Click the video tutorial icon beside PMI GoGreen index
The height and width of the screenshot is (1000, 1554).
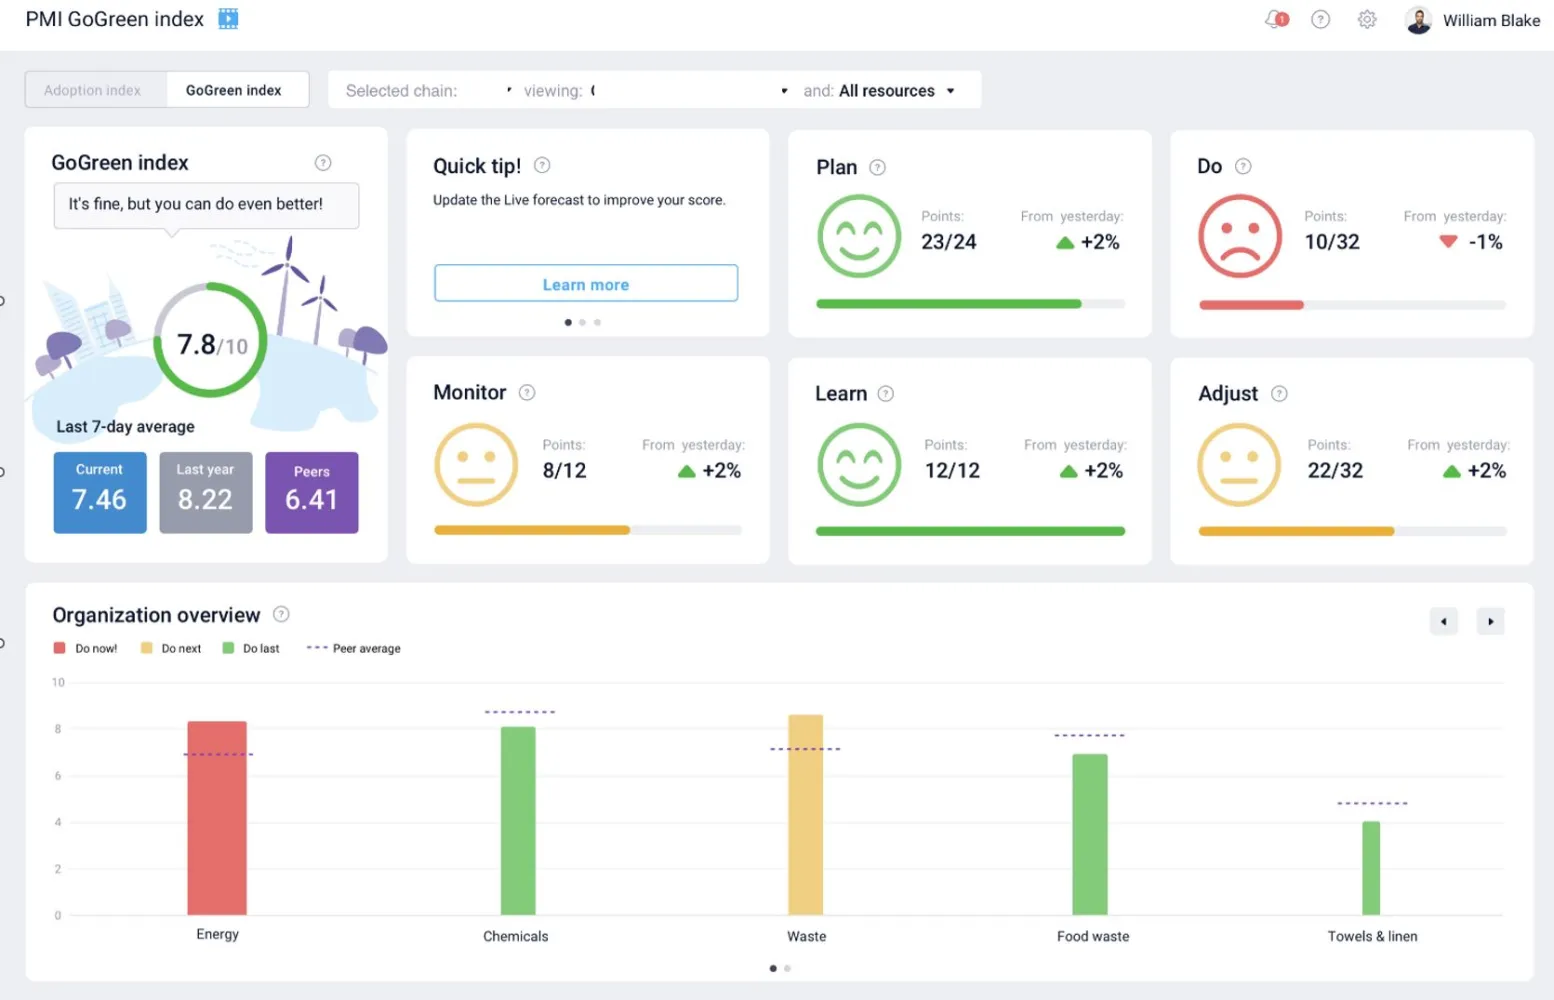[228, 19]
